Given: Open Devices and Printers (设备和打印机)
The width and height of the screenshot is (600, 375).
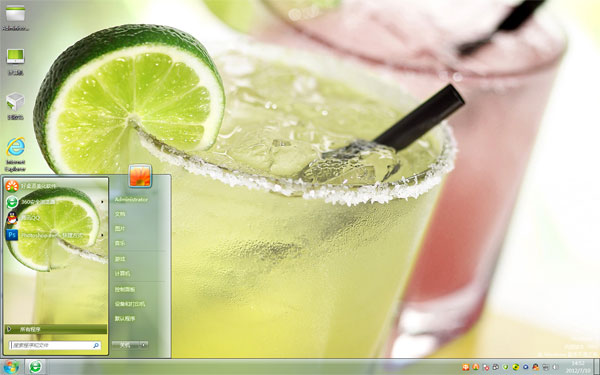Looking at the screenshot, I should (x=130, y=304).
